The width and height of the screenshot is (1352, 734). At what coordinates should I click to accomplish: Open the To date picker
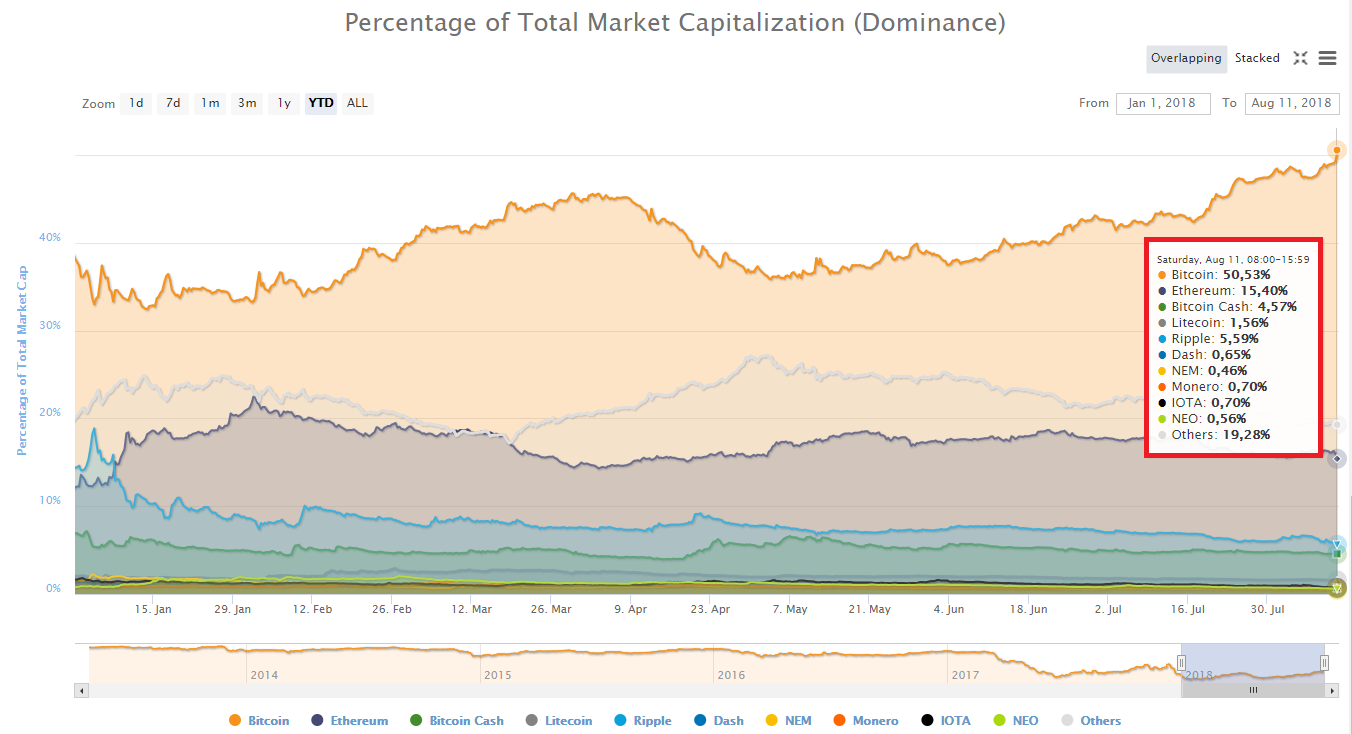[1292, 103]
